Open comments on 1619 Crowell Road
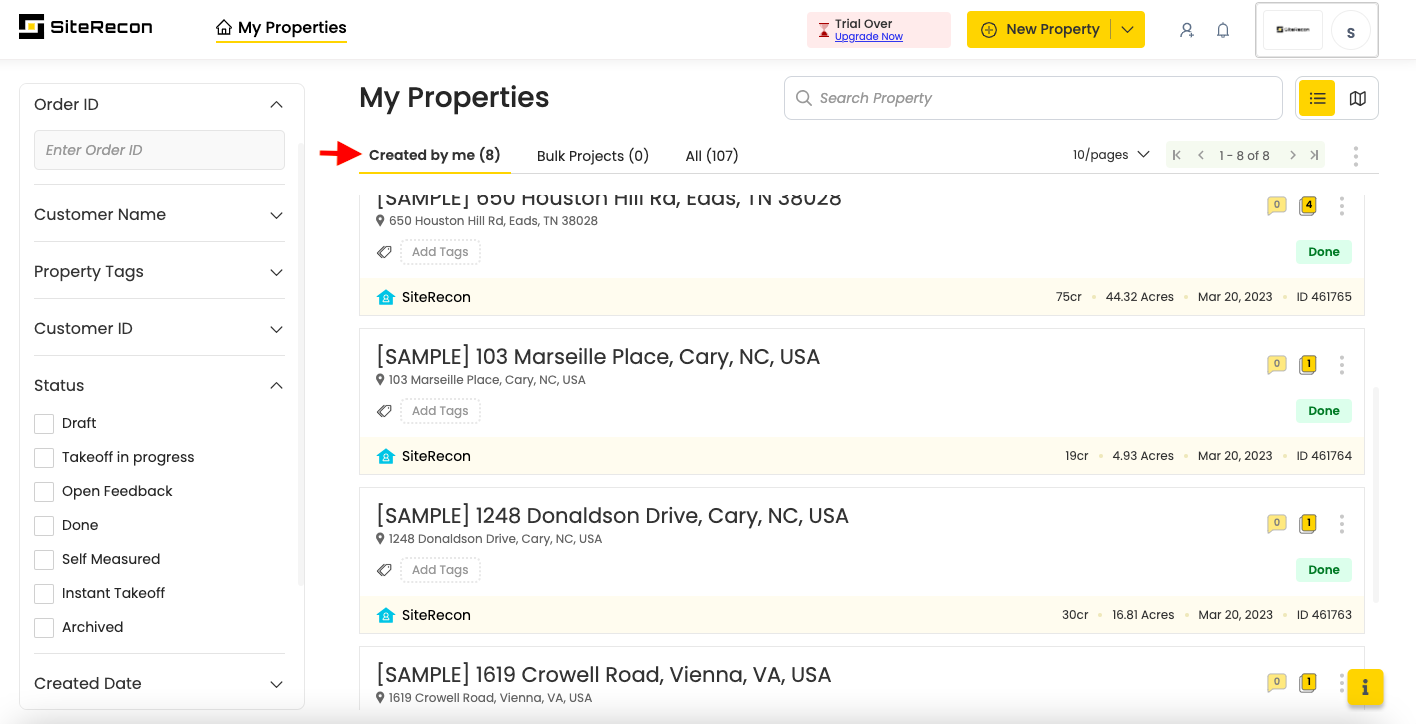Viewport: 1416px width, 724px height. tap(1276, 683)
